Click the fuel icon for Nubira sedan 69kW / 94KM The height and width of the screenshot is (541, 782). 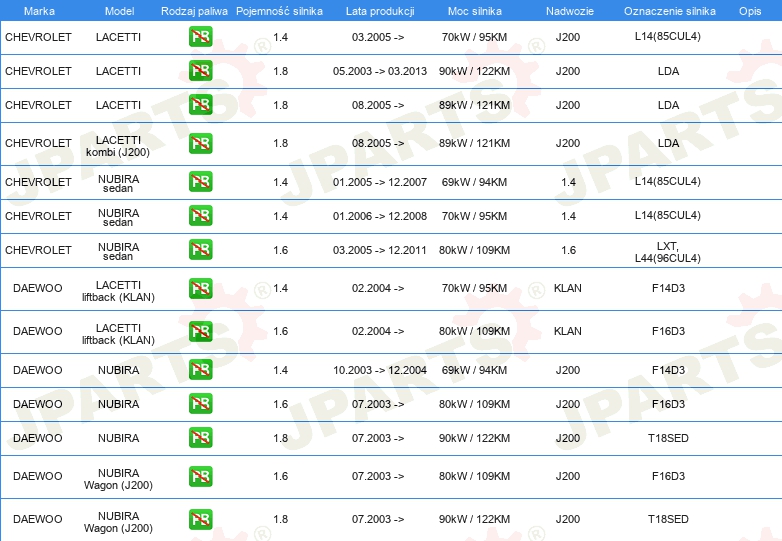point(200,182)
